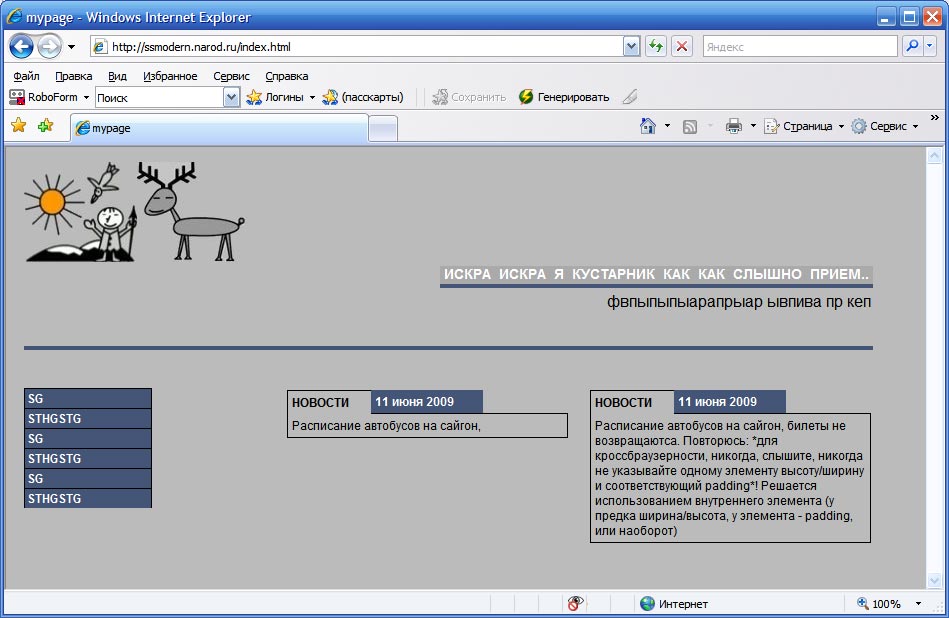949x618 pixels.
Task: Click the second STHGSTG sidebar menu item
Action: point(88,458)
